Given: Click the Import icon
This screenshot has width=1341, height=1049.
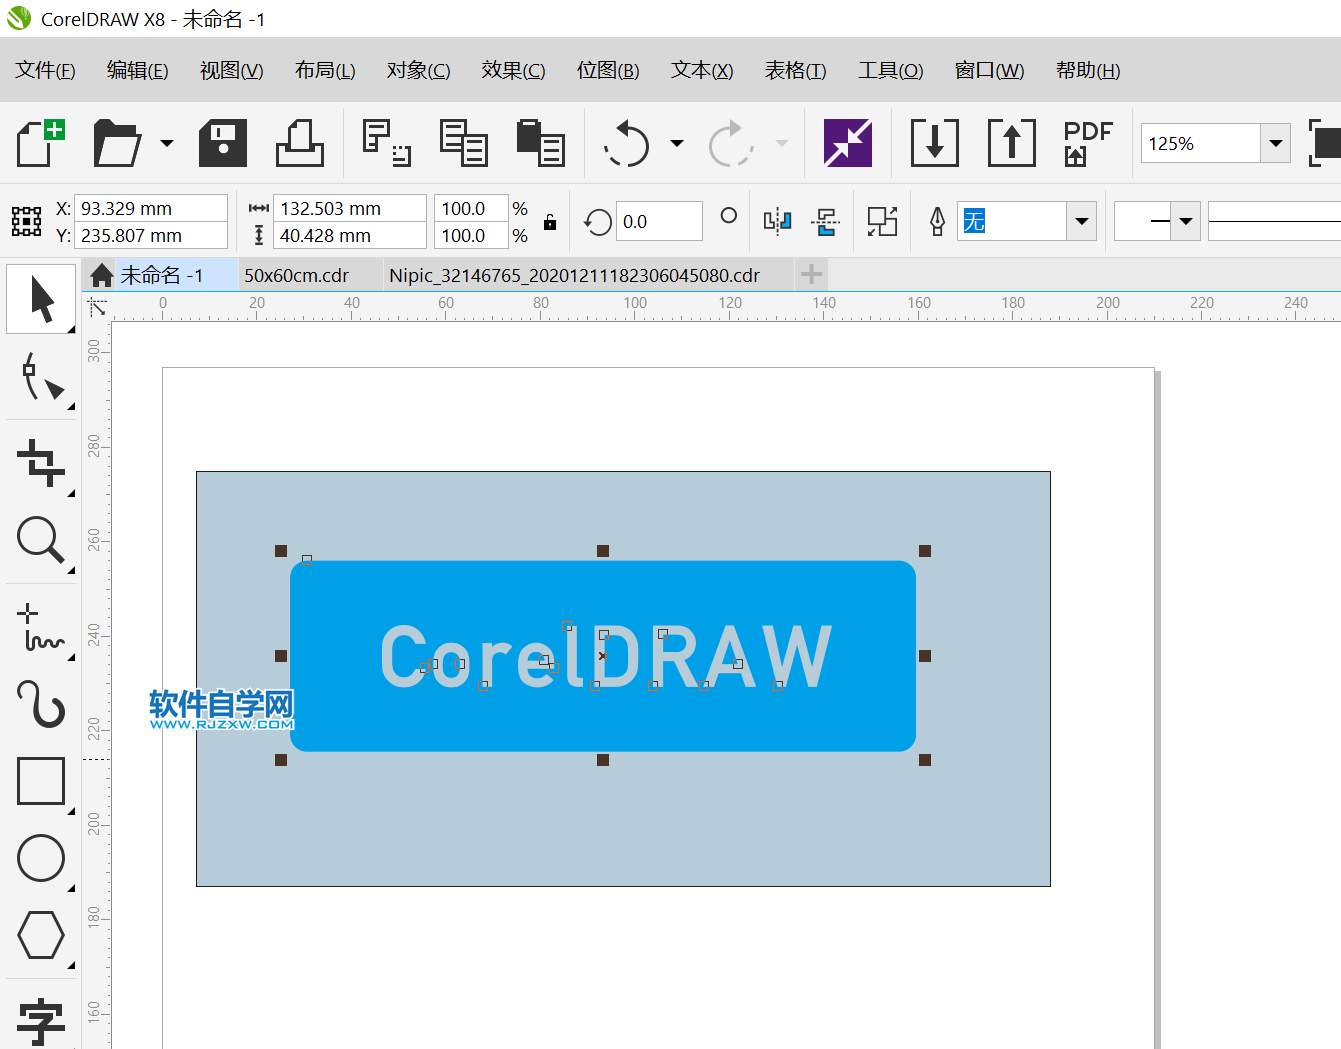Looking at the screenshot, I should coord(934,143).
